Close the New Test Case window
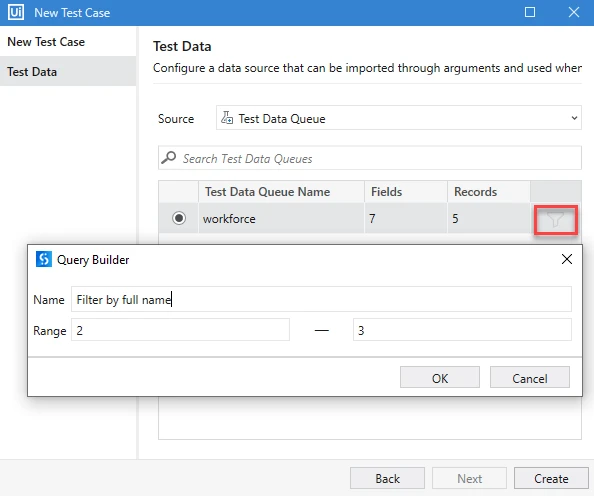 574,13
